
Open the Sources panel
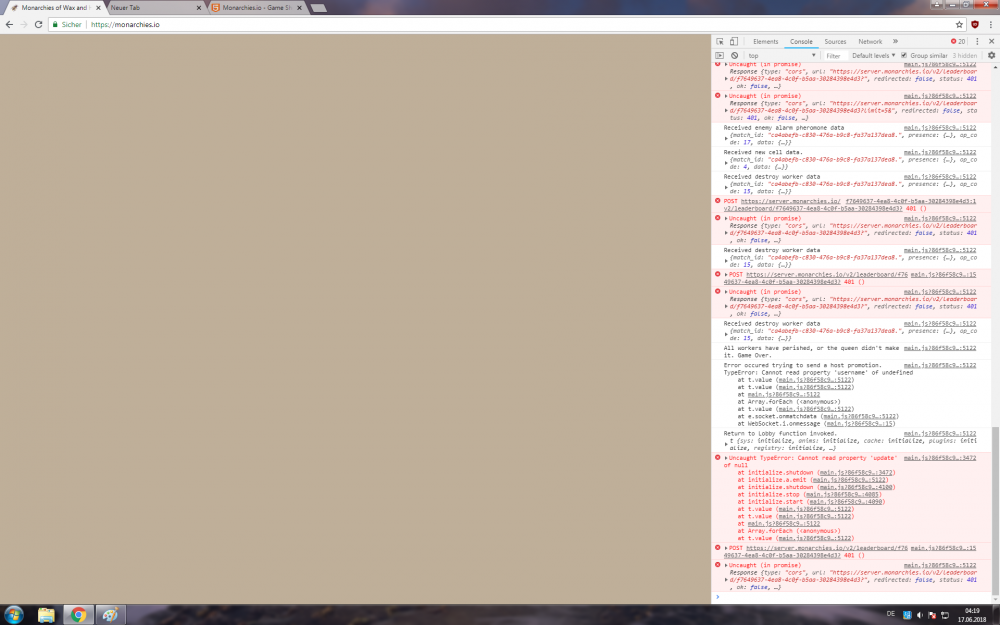(835, 41)
